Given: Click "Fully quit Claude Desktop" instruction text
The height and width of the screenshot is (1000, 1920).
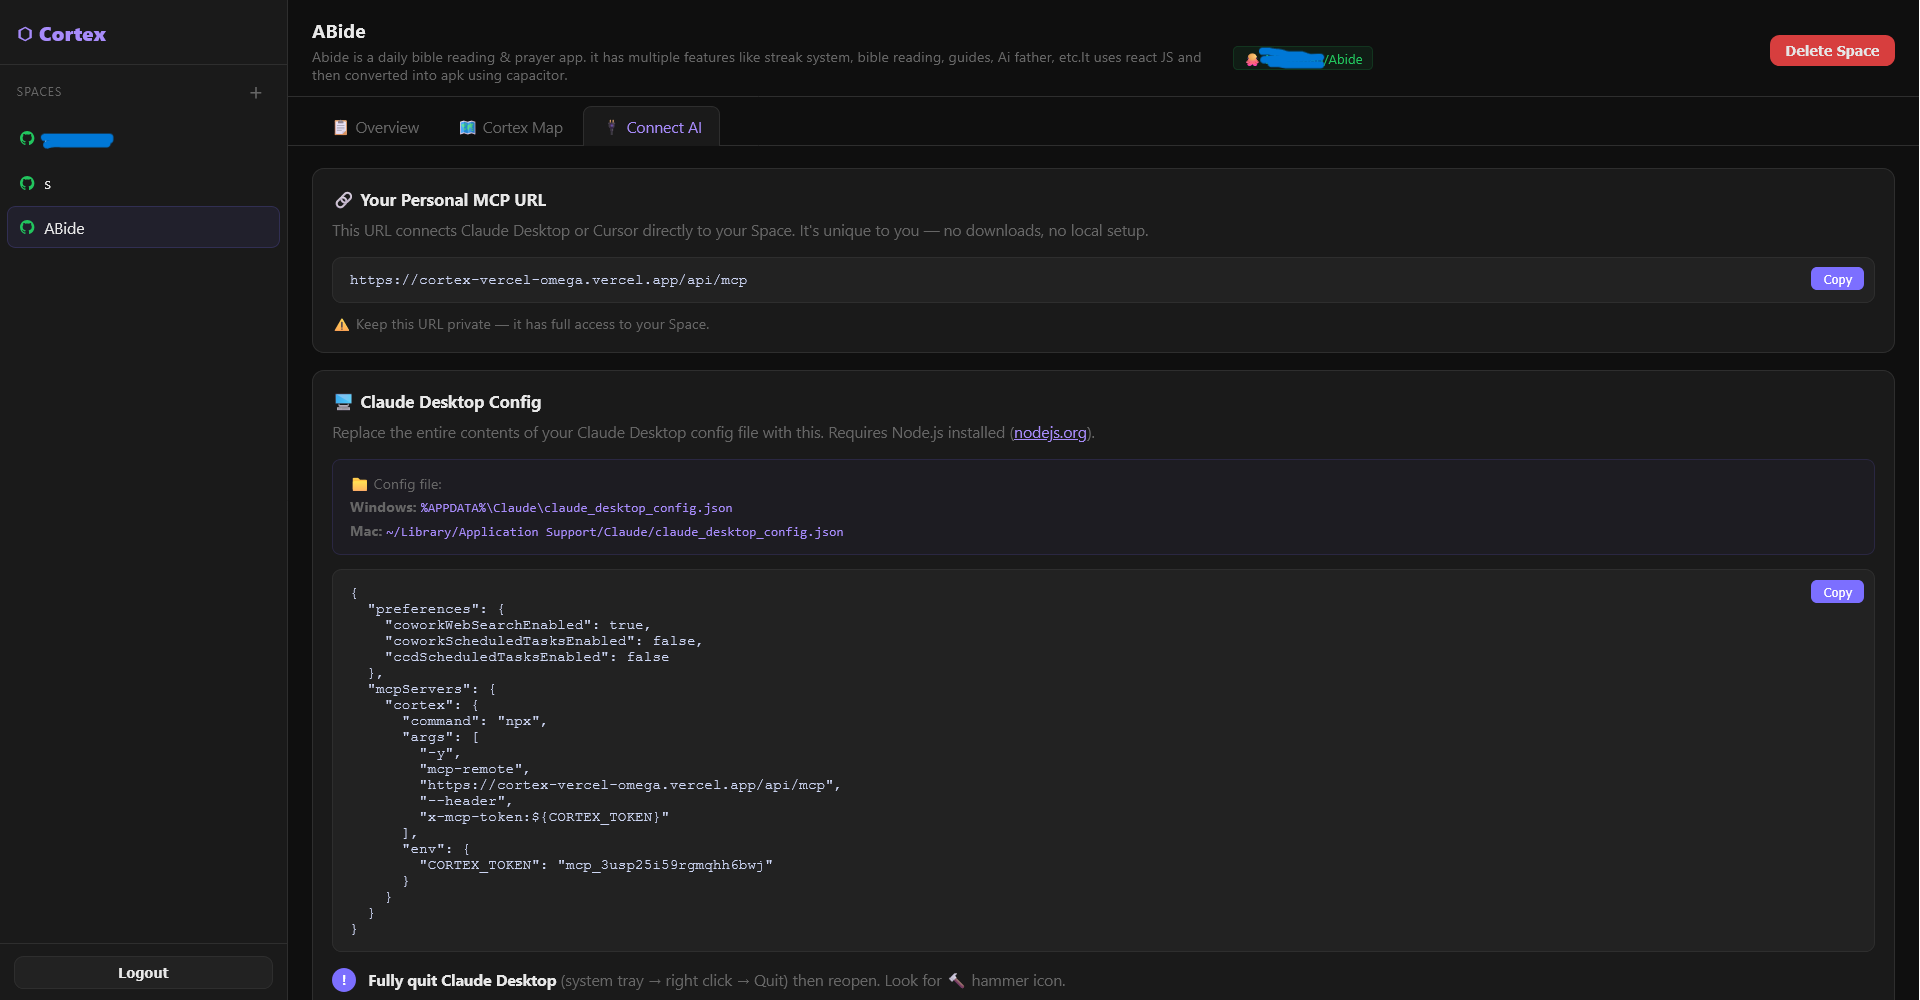Looking at the screenshot, I should coord(462,980).
